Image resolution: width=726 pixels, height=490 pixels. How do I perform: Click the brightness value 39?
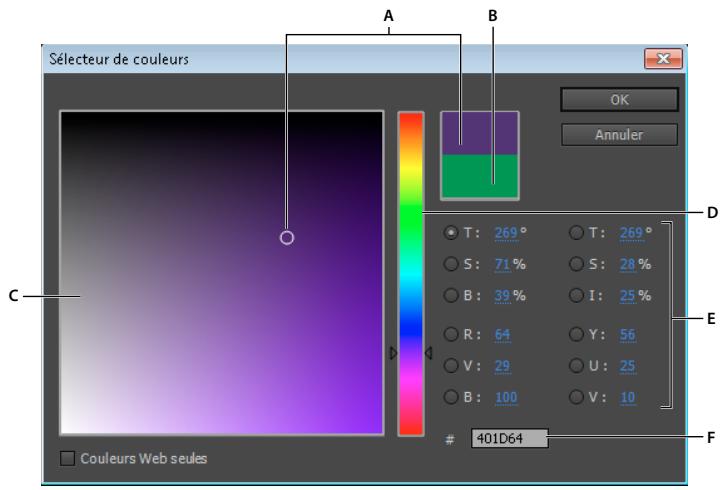click(x=502, y=296)
